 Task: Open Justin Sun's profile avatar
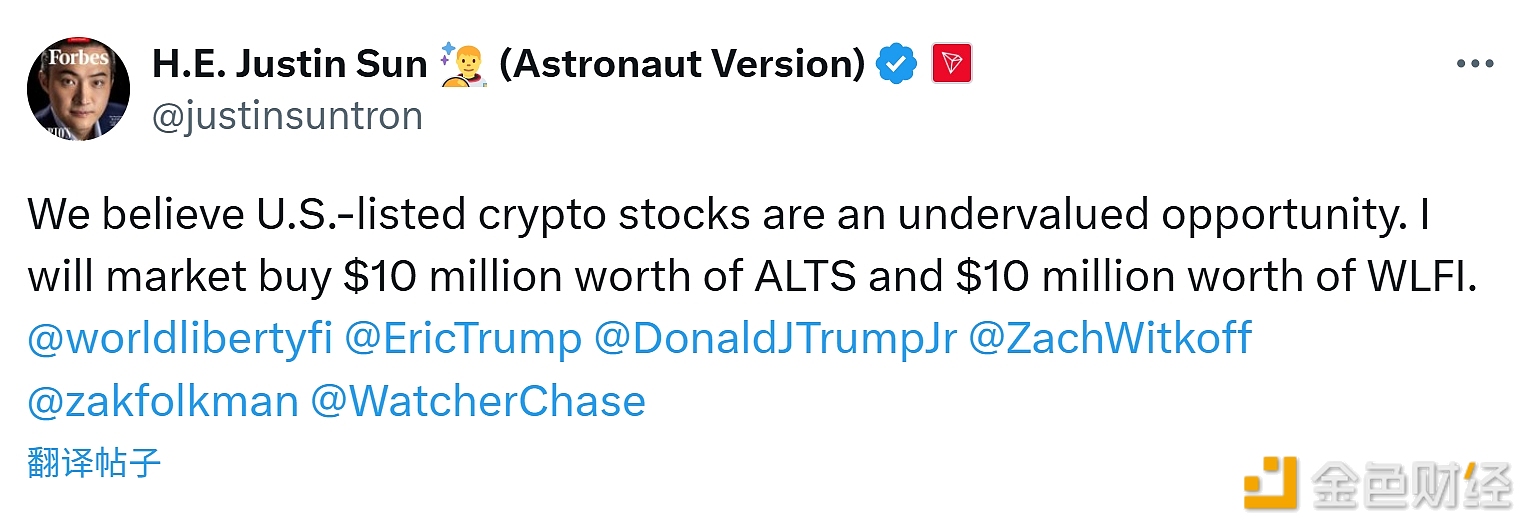[x=78, y=89]
